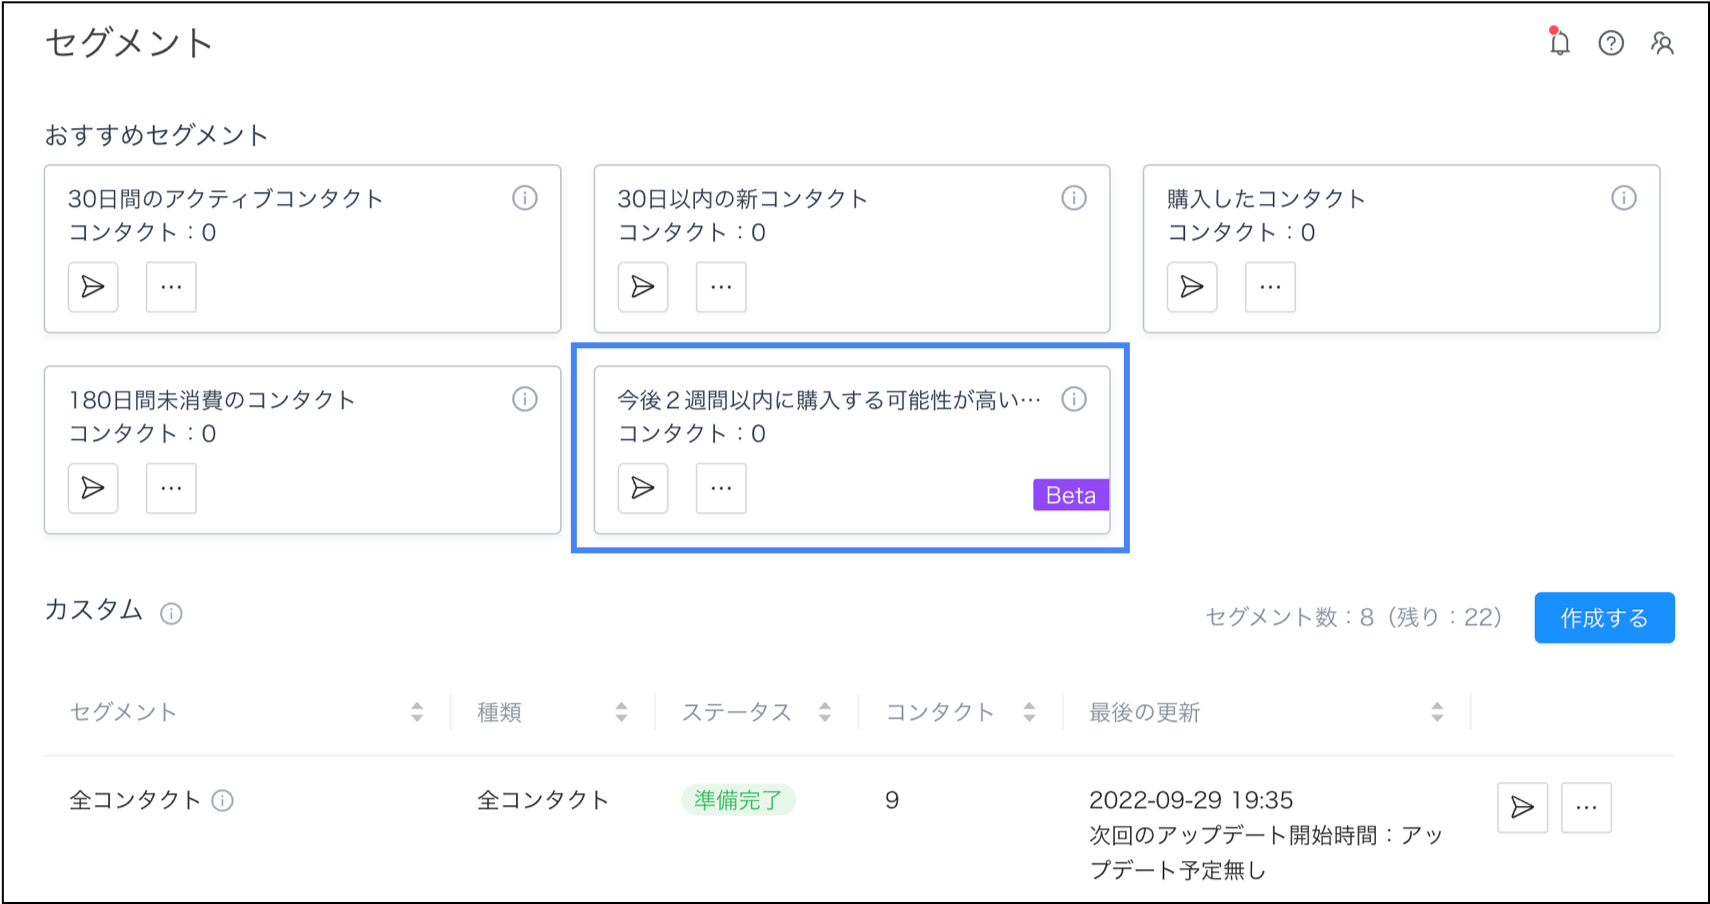Show info icon beside 全コンタクト name
The width and height of the screenshot is (1710, 904).
click(223, 801)
